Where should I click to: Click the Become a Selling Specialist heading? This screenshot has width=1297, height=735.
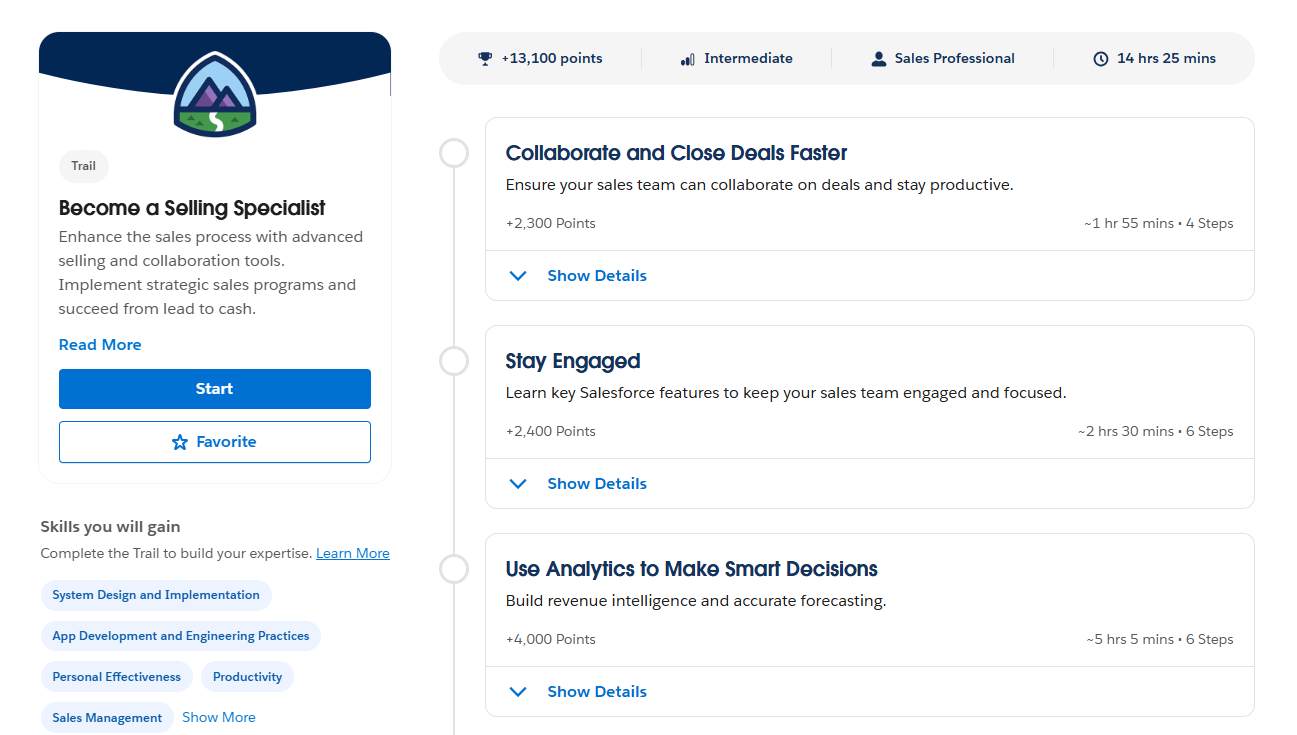tap(192, 208)
